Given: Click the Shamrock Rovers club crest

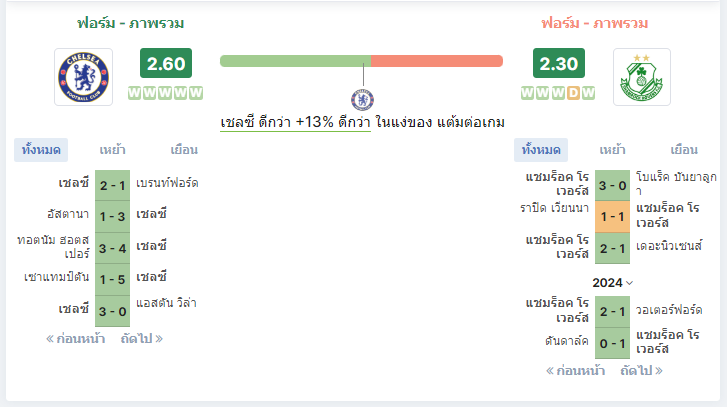Looking at the screenshot, I should [642, 77].
